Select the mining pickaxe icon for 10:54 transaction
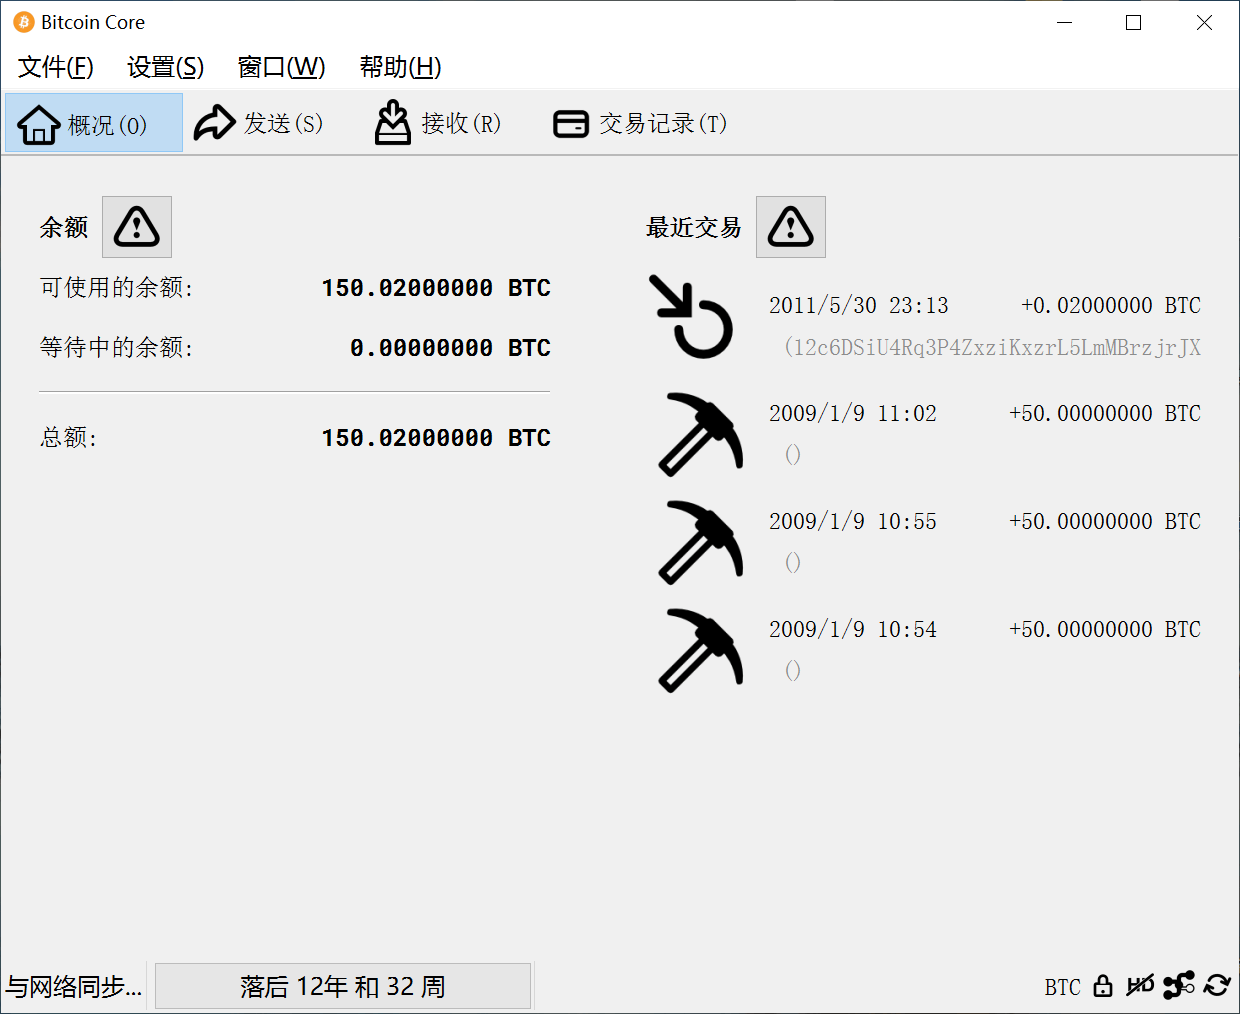 tap(701, 649)
